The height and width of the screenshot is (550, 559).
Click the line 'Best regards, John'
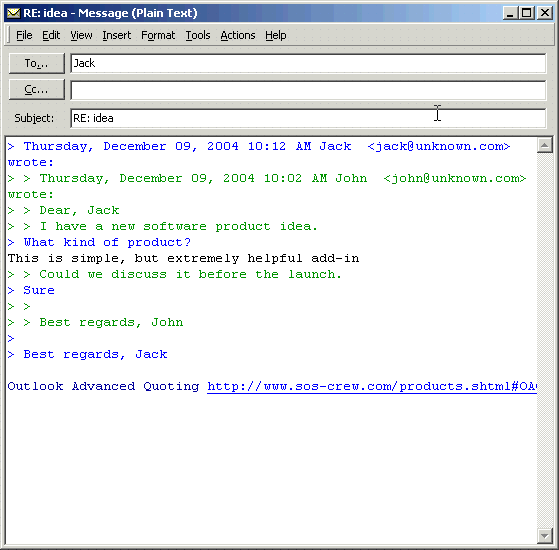[95, 323]
